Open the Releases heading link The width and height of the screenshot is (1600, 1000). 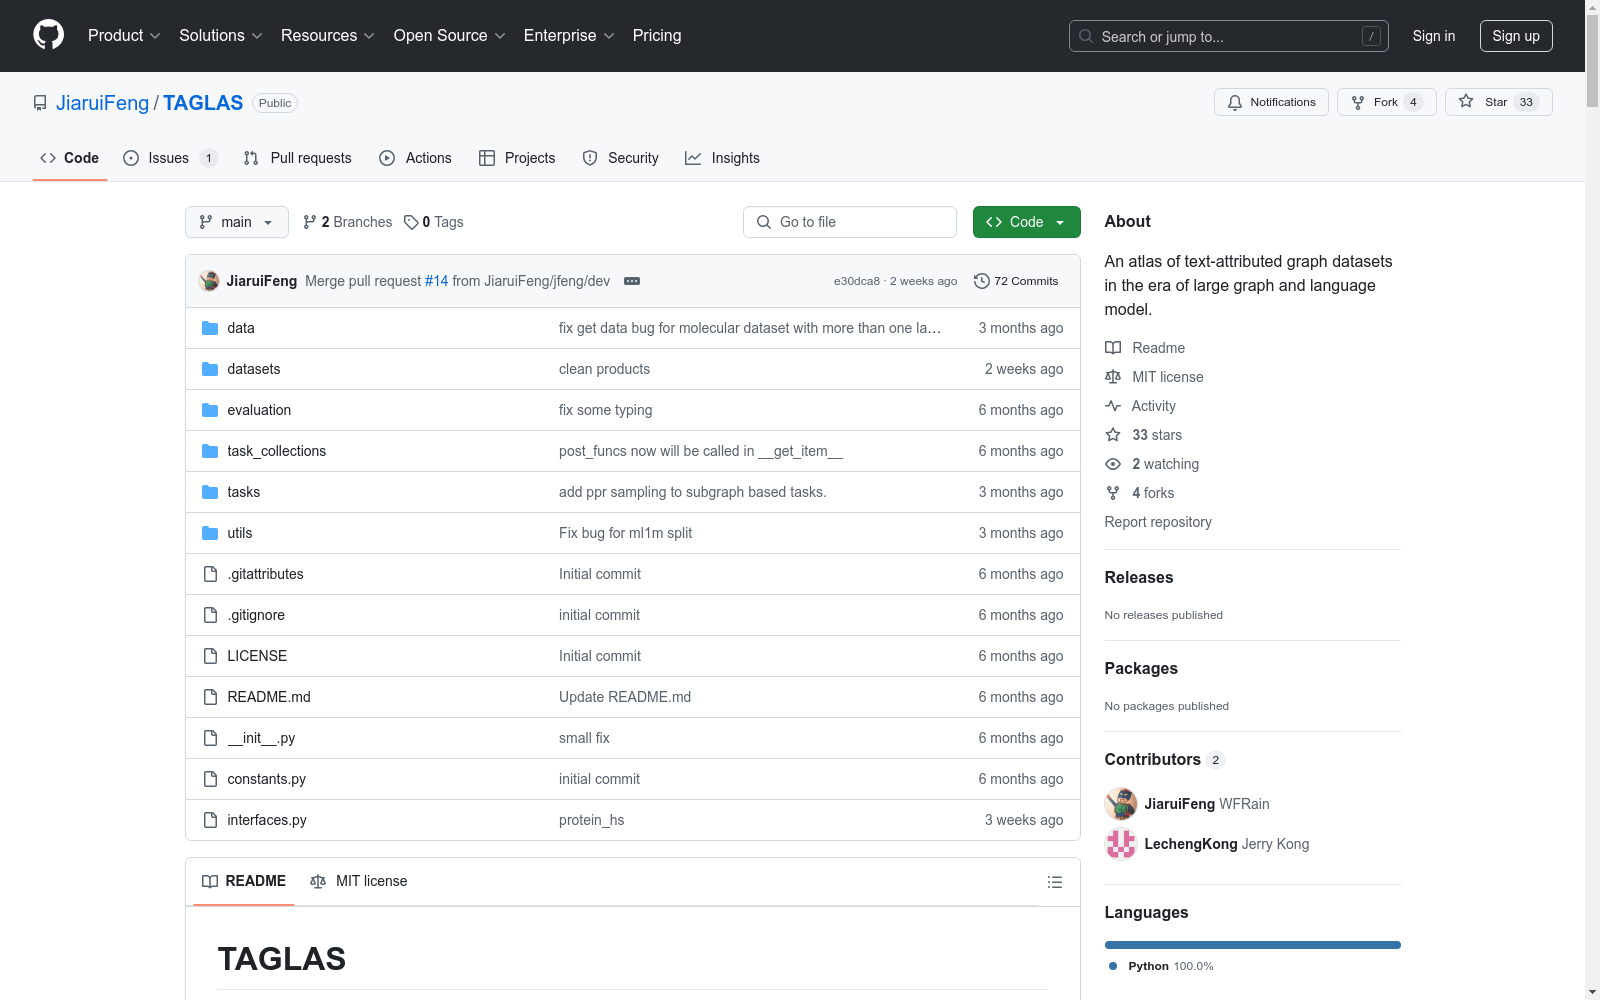1139,577
